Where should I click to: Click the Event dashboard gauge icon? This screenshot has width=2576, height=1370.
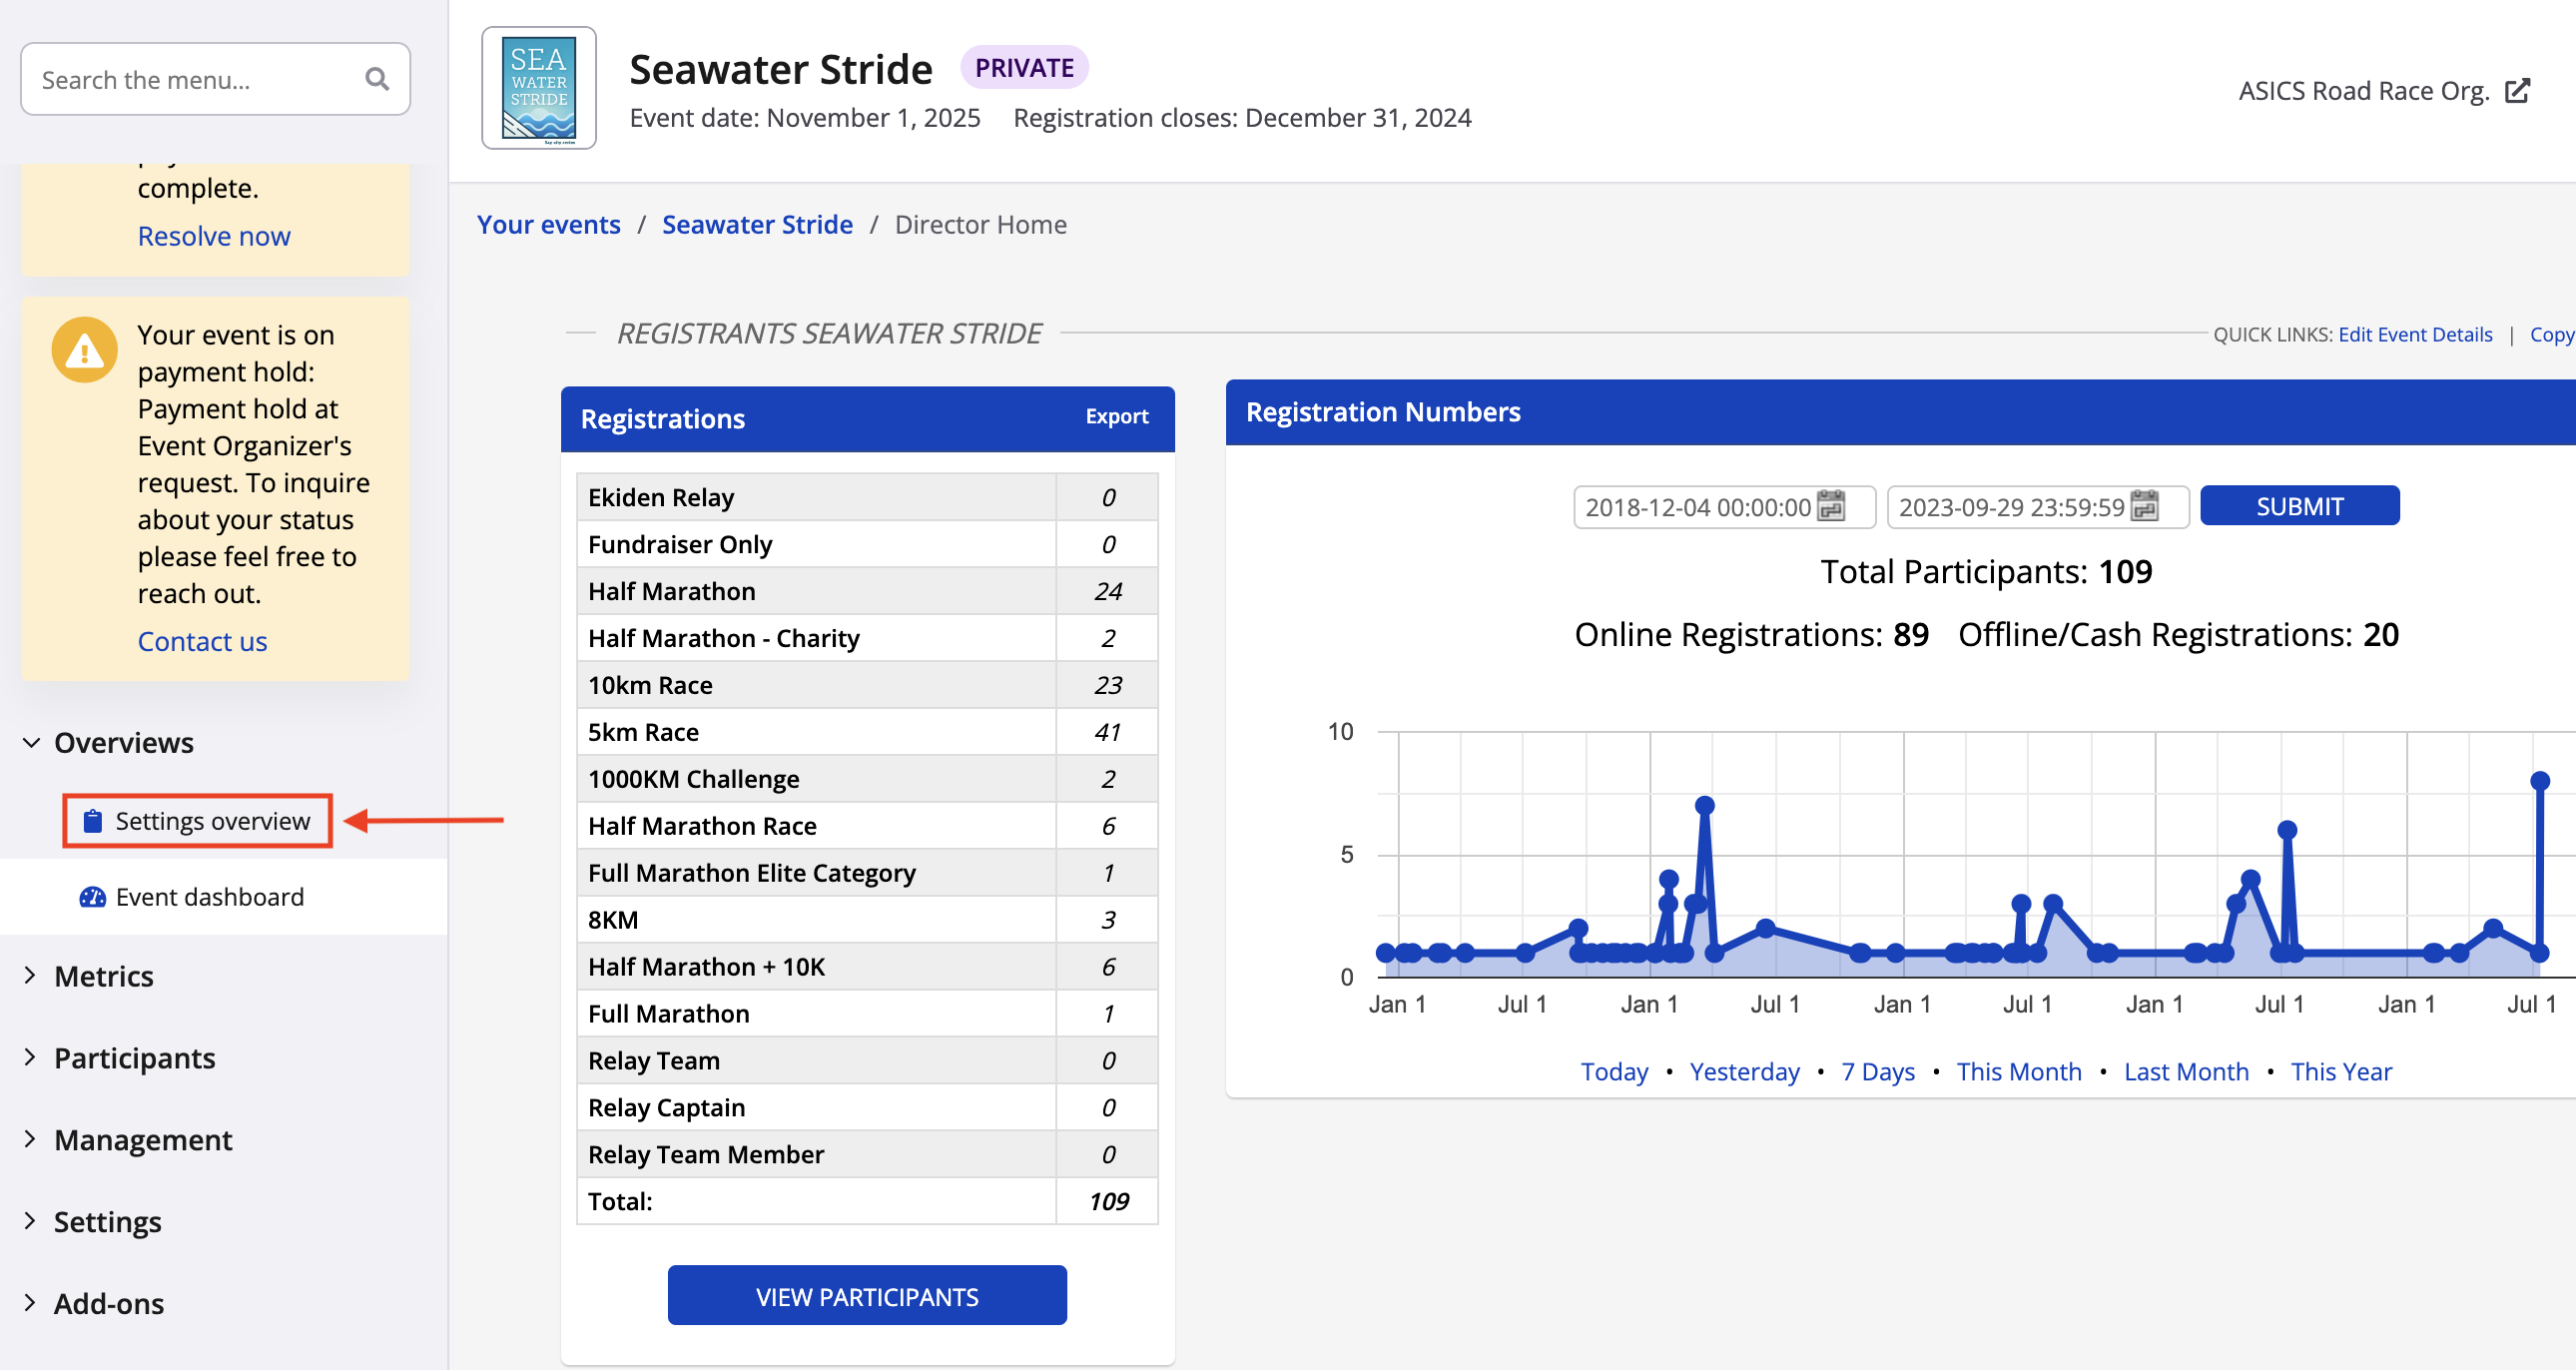pyautogui.click(x=92, y=897)
